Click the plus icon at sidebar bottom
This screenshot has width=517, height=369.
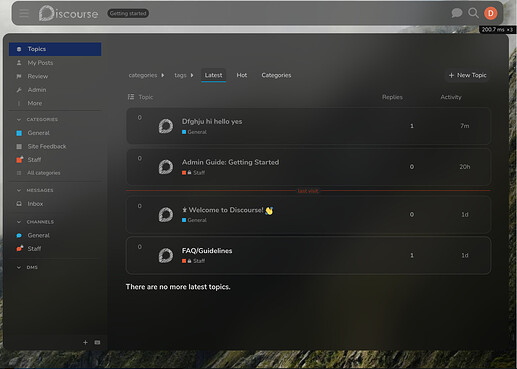85,342
